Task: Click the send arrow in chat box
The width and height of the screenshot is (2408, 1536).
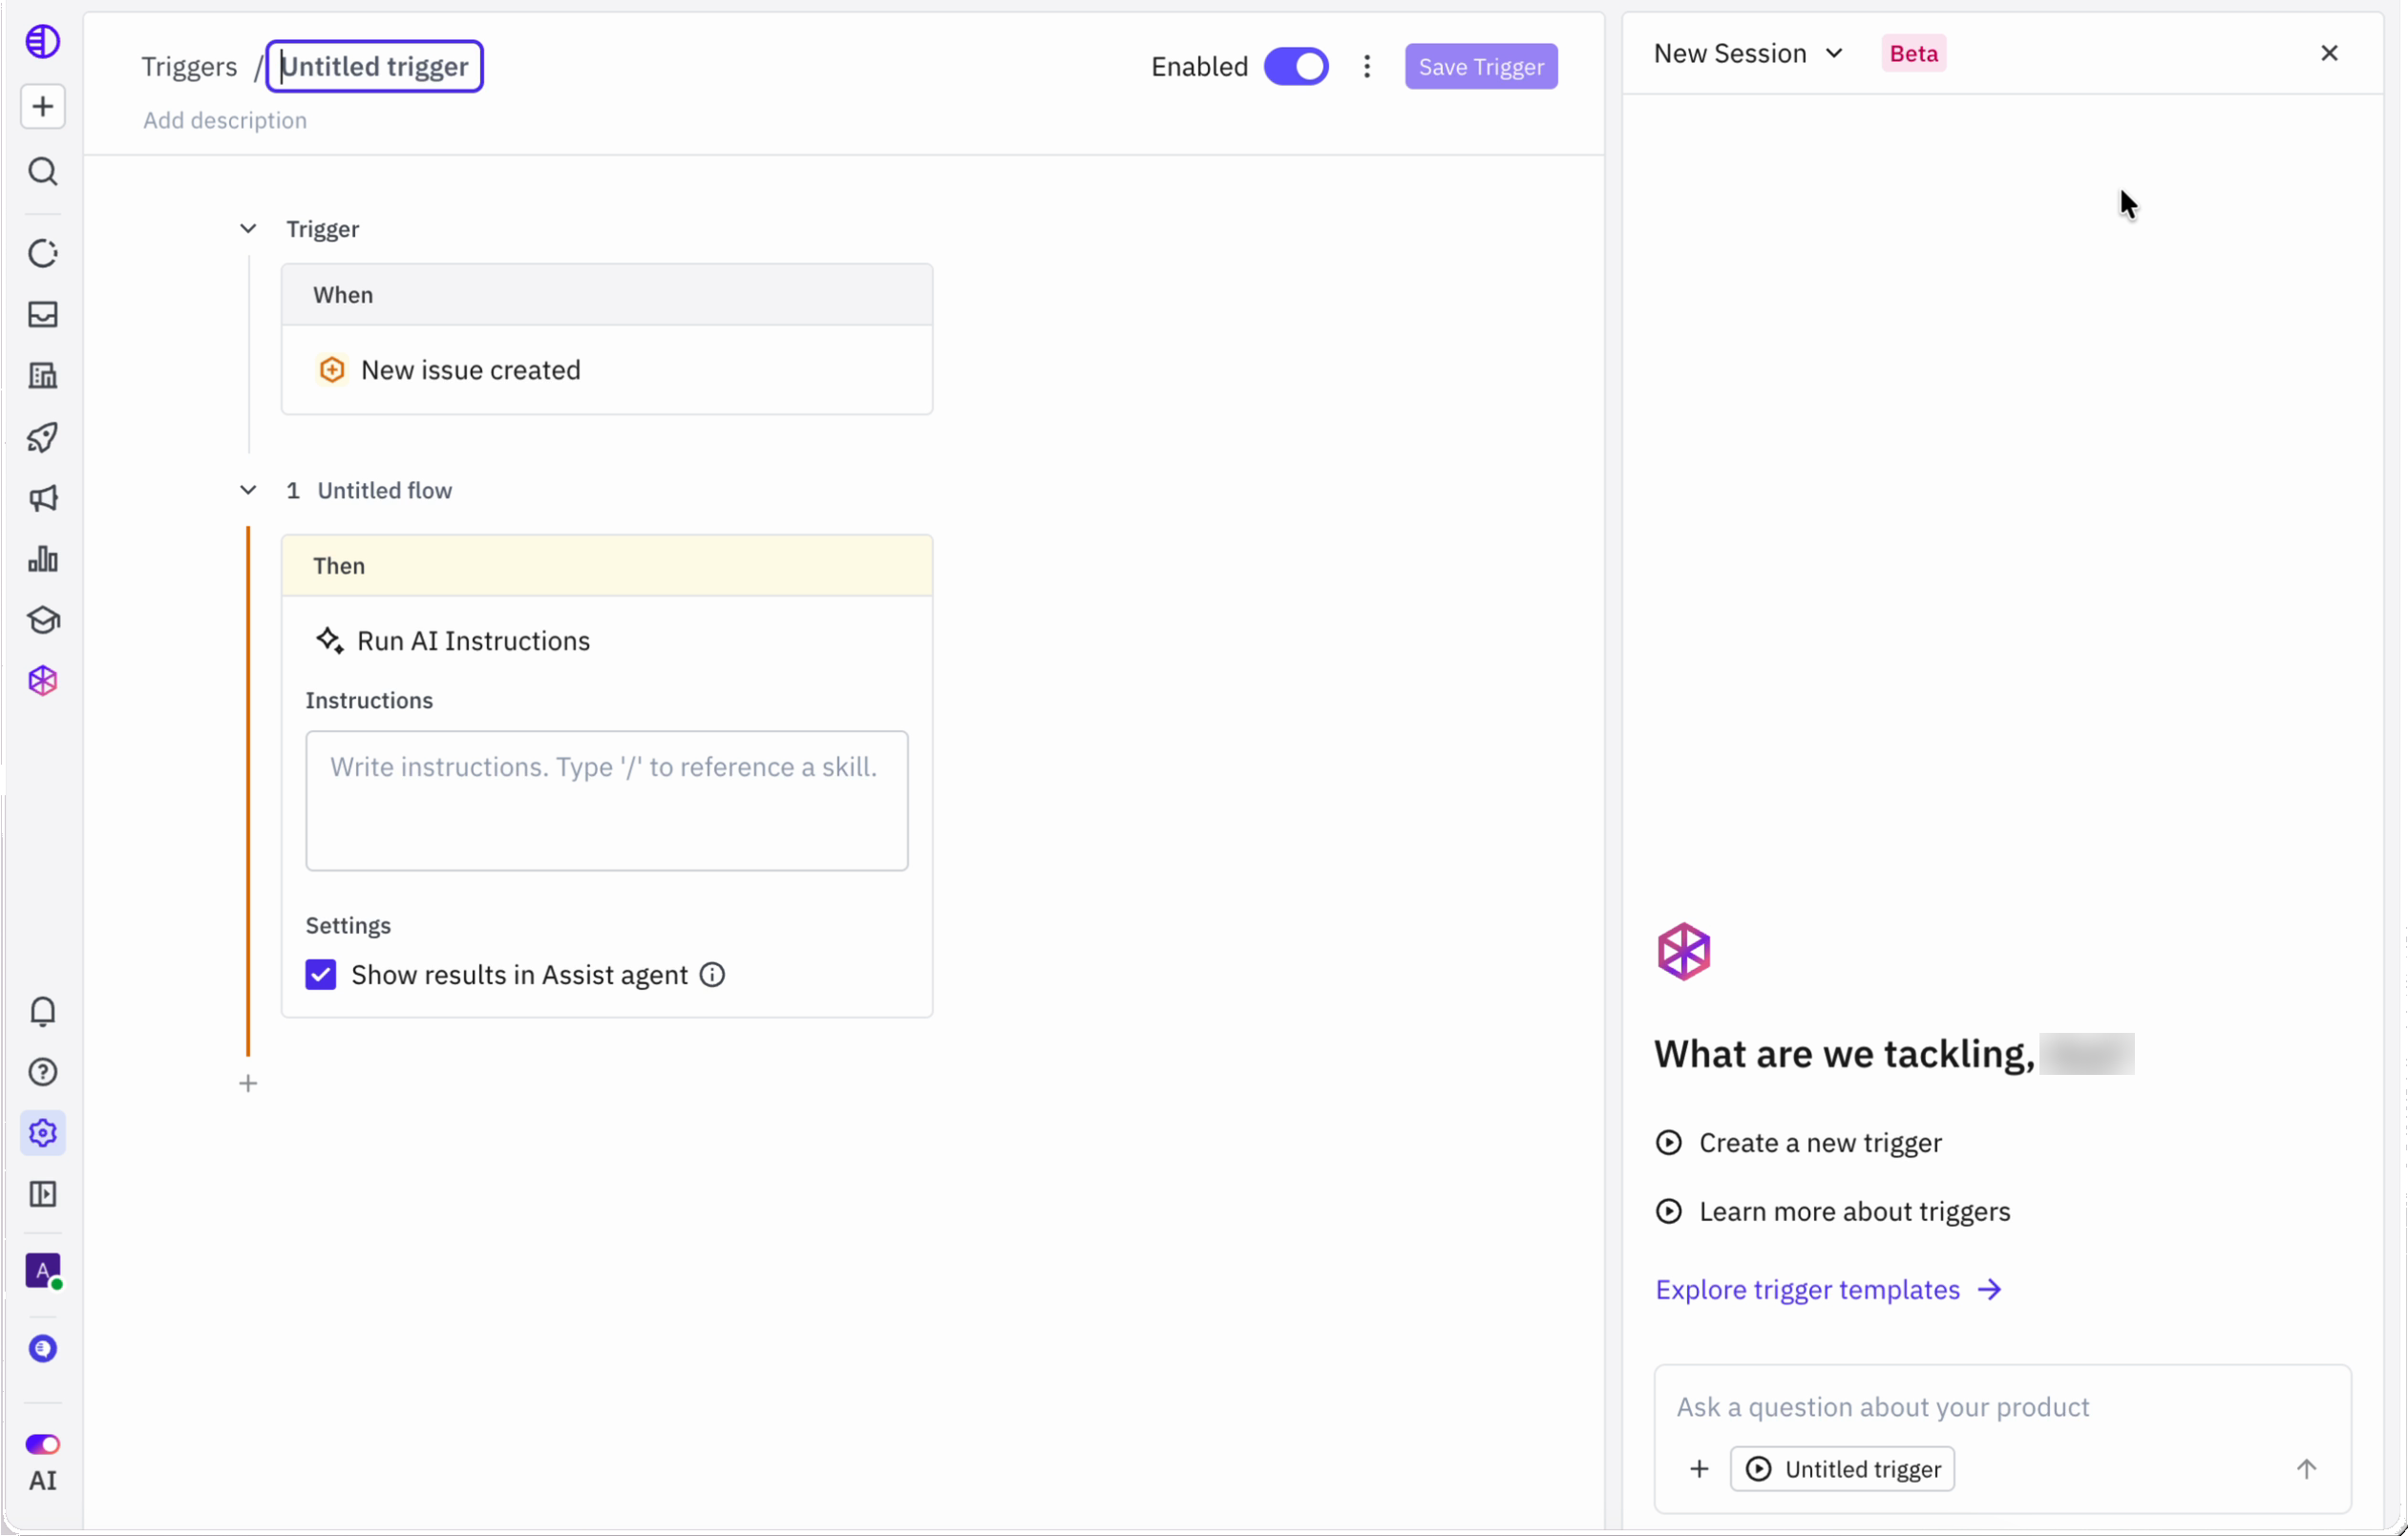Action: coord(2306,1469)
